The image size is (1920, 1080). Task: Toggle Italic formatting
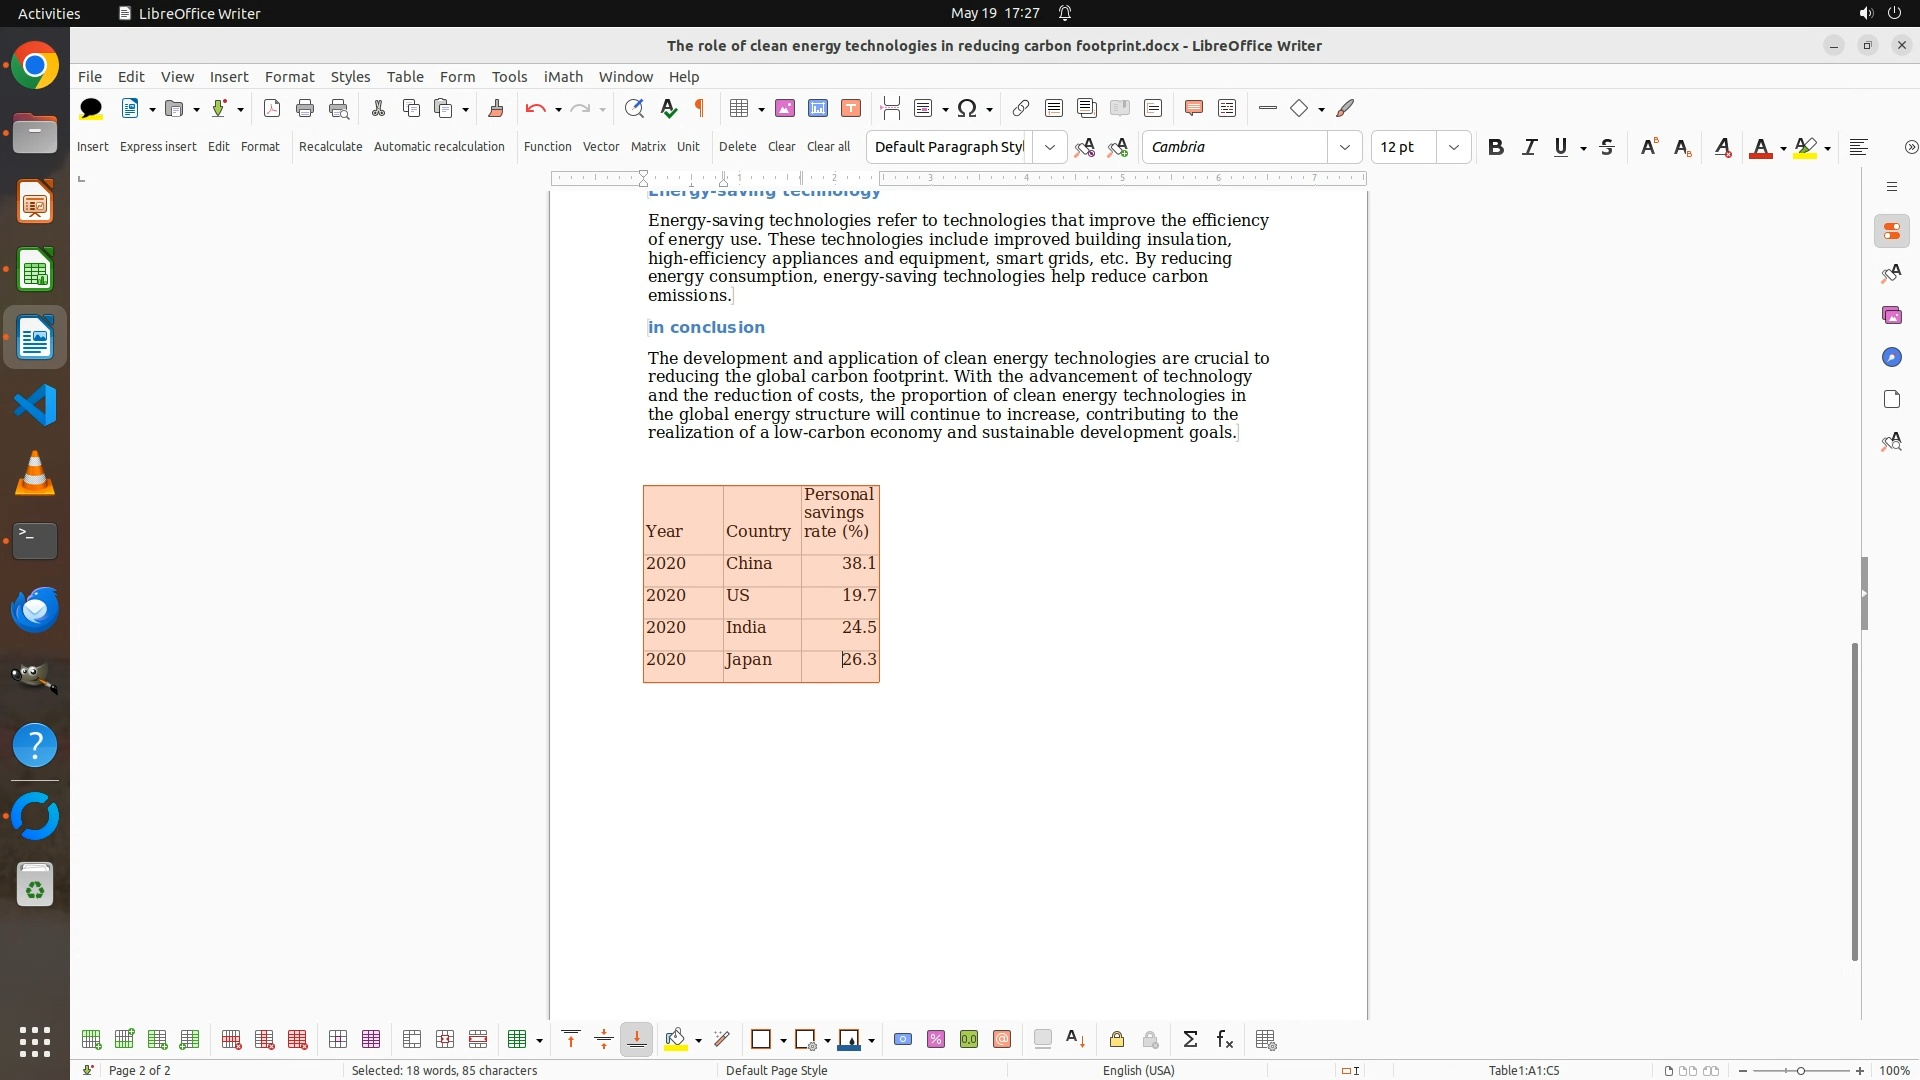click(1529, 148)
